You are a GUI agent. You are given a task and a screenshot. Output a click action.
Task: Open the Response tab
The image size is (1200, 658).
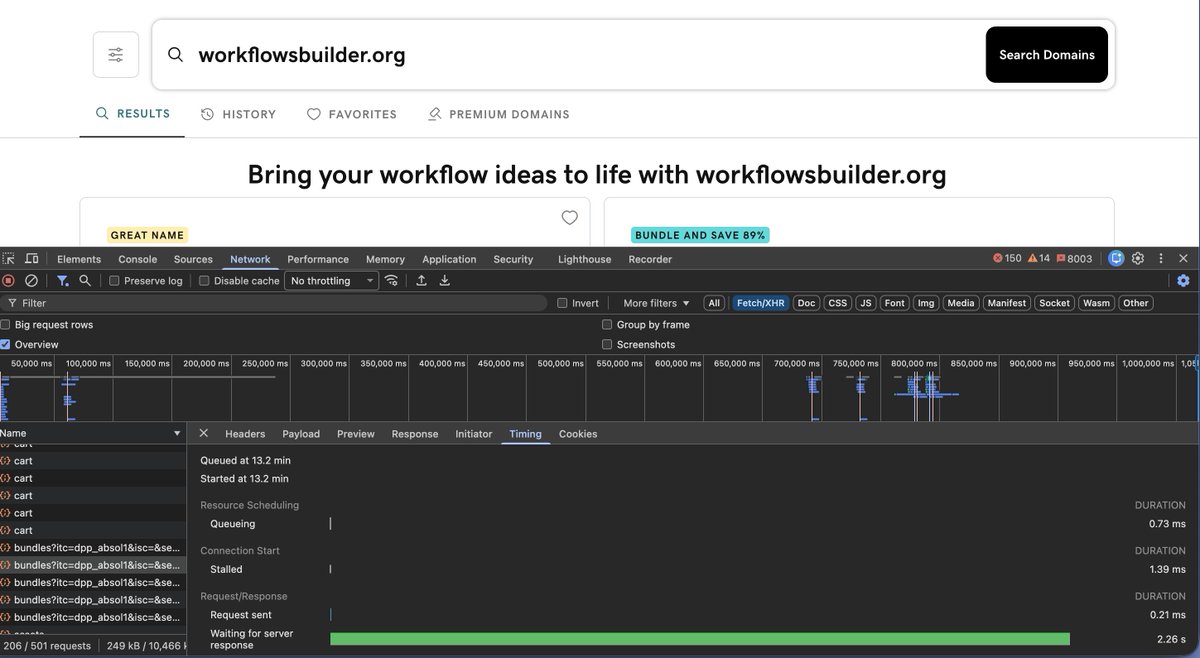point(415,434)
